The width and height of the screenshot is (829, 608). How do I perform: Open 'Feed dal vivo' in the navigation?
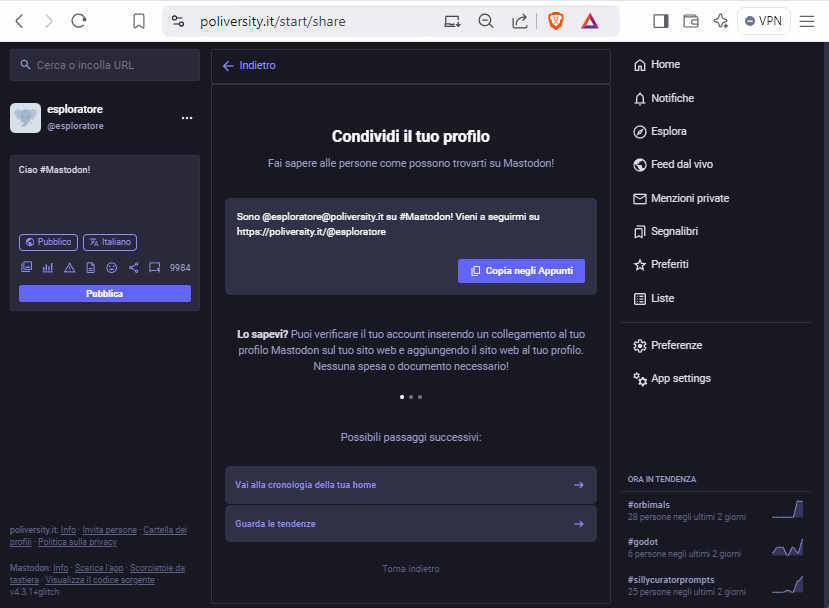[673, 164]
